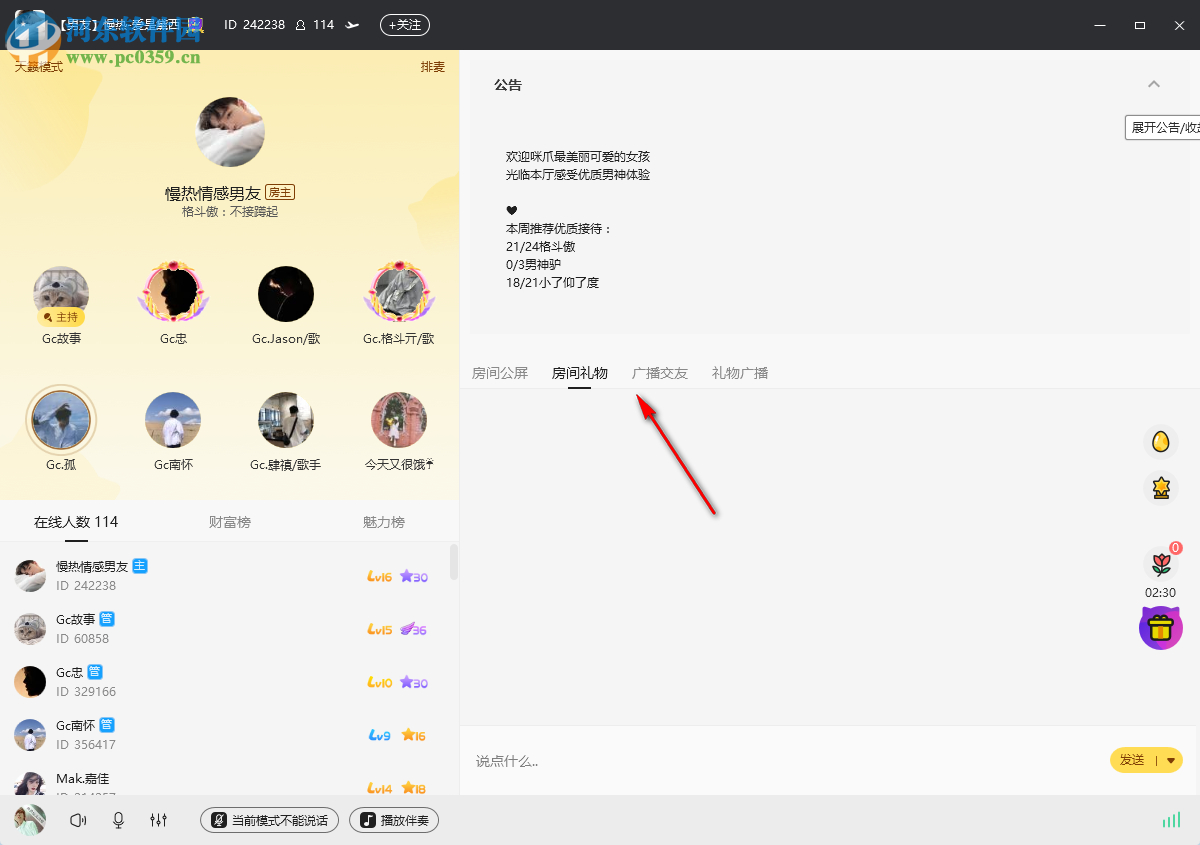Click the green audio level bars indicator
The image size is (1200, 845).
pos(1171,819)
